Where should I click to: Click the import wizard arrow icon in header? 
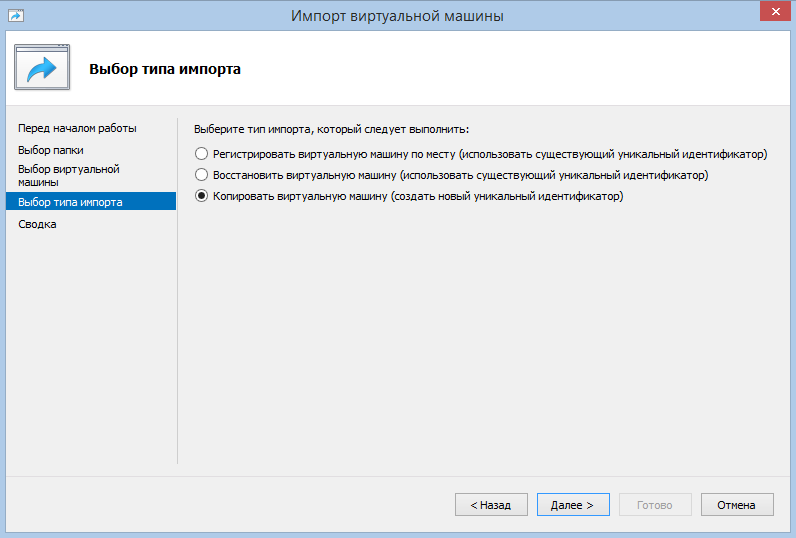click(42, 69)
